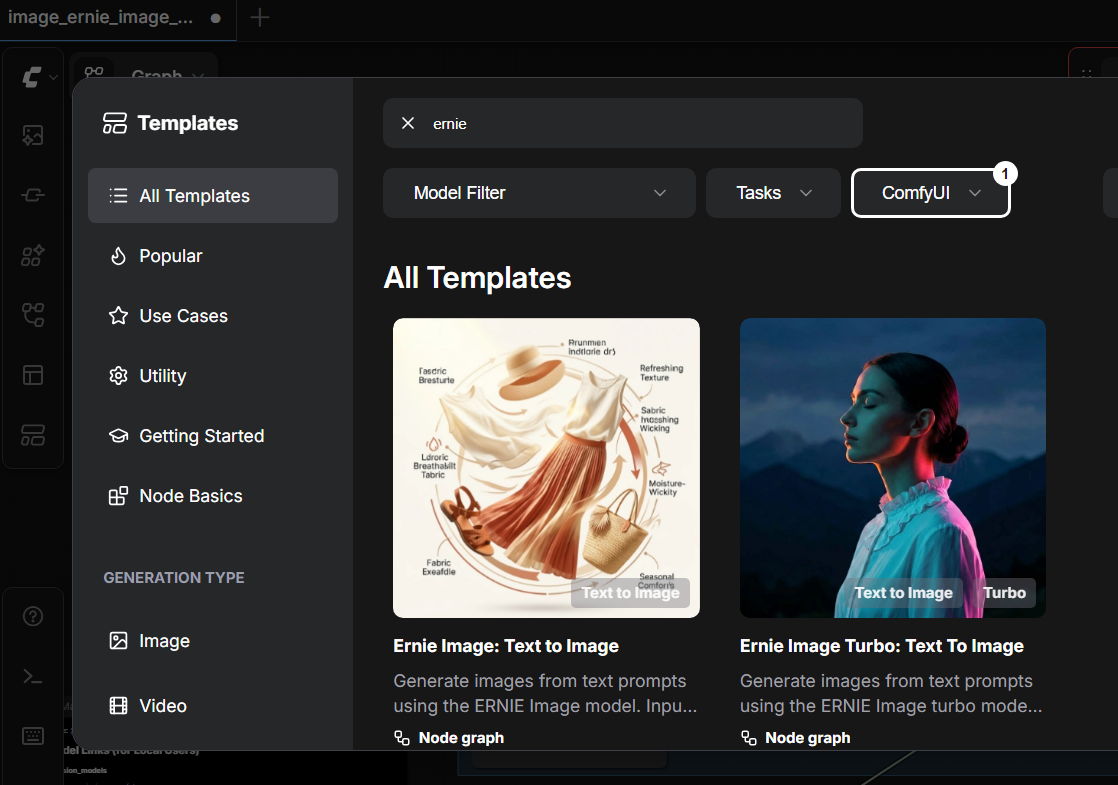Click the Image category picture icon
This screenshot has height=785, width=1118.
(118, 640)
